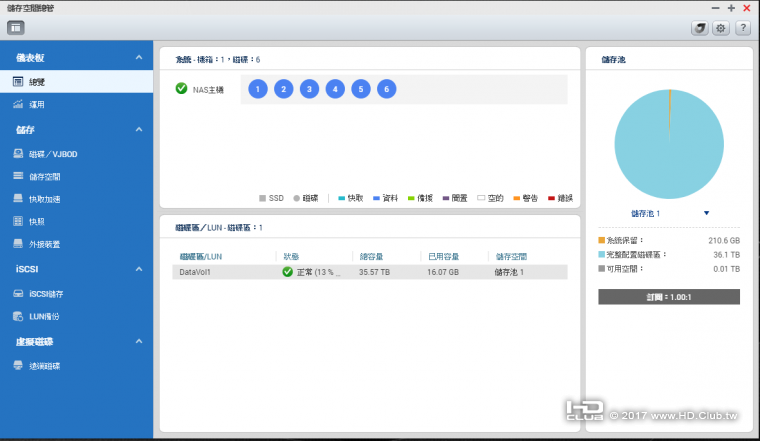Select disk 1 in the NAS host row
The image size is (760, 441).
(257, 89)
